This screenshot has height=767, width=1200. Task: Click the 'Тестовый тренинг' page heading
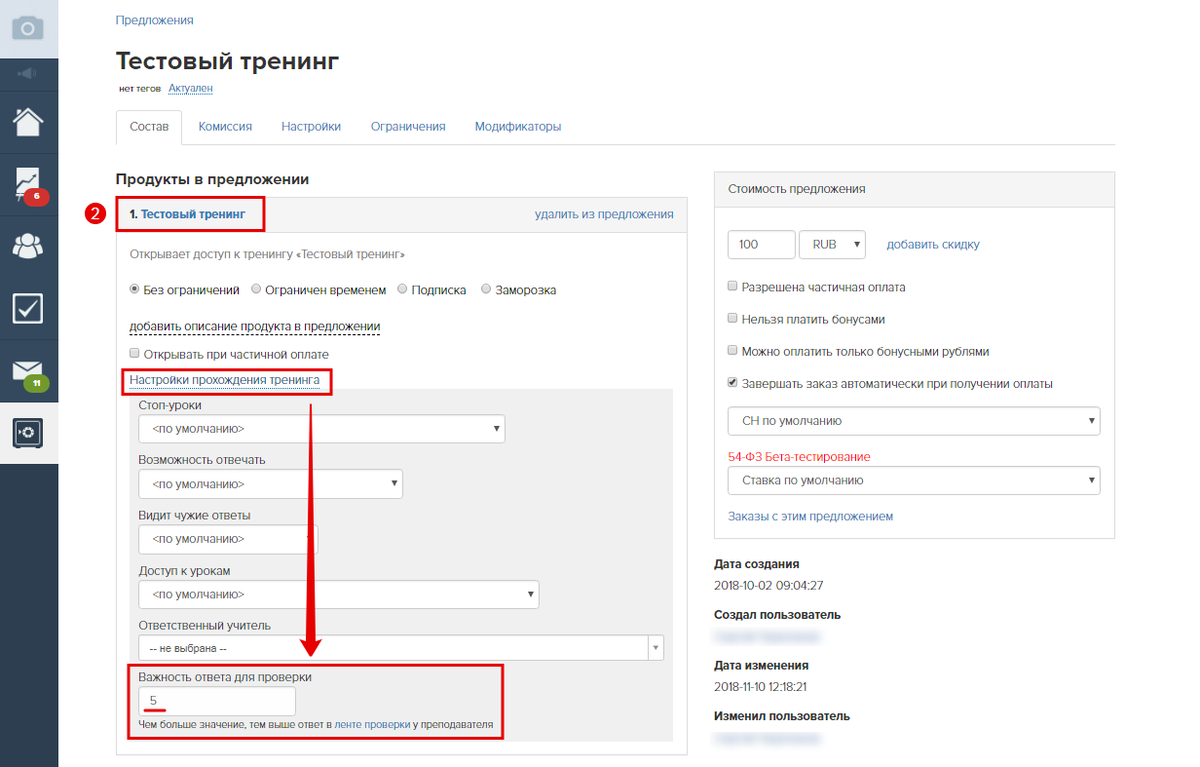click(228, 61)
